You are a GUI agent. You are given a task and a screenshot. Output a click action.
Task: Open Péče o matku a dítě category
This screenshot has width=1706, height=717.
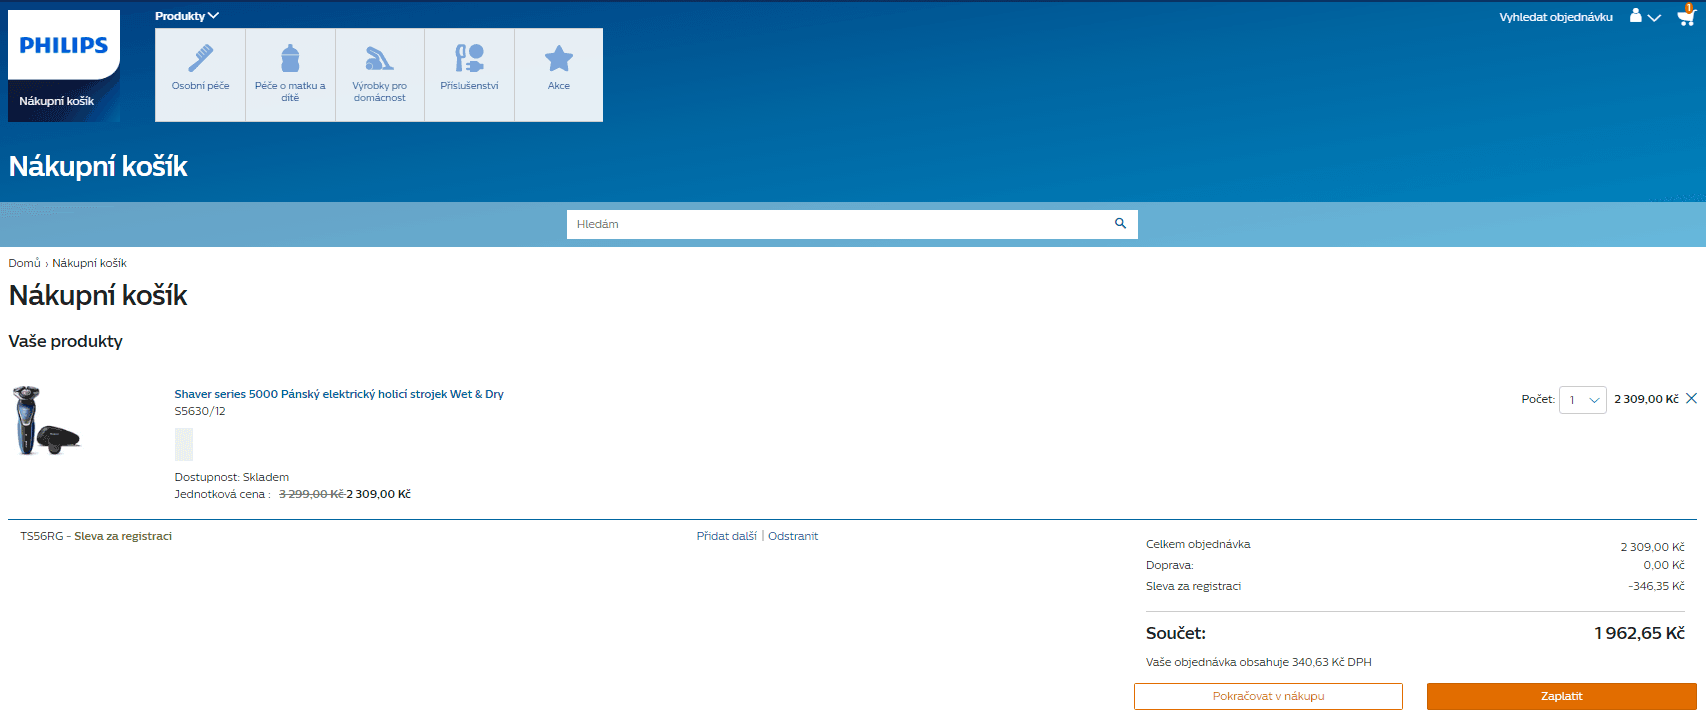[290, 75]
